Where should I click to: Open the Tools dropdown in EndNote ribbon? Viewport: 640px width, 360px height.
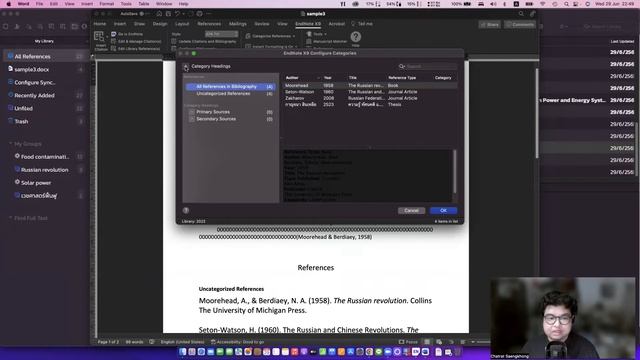pos(317,34)
